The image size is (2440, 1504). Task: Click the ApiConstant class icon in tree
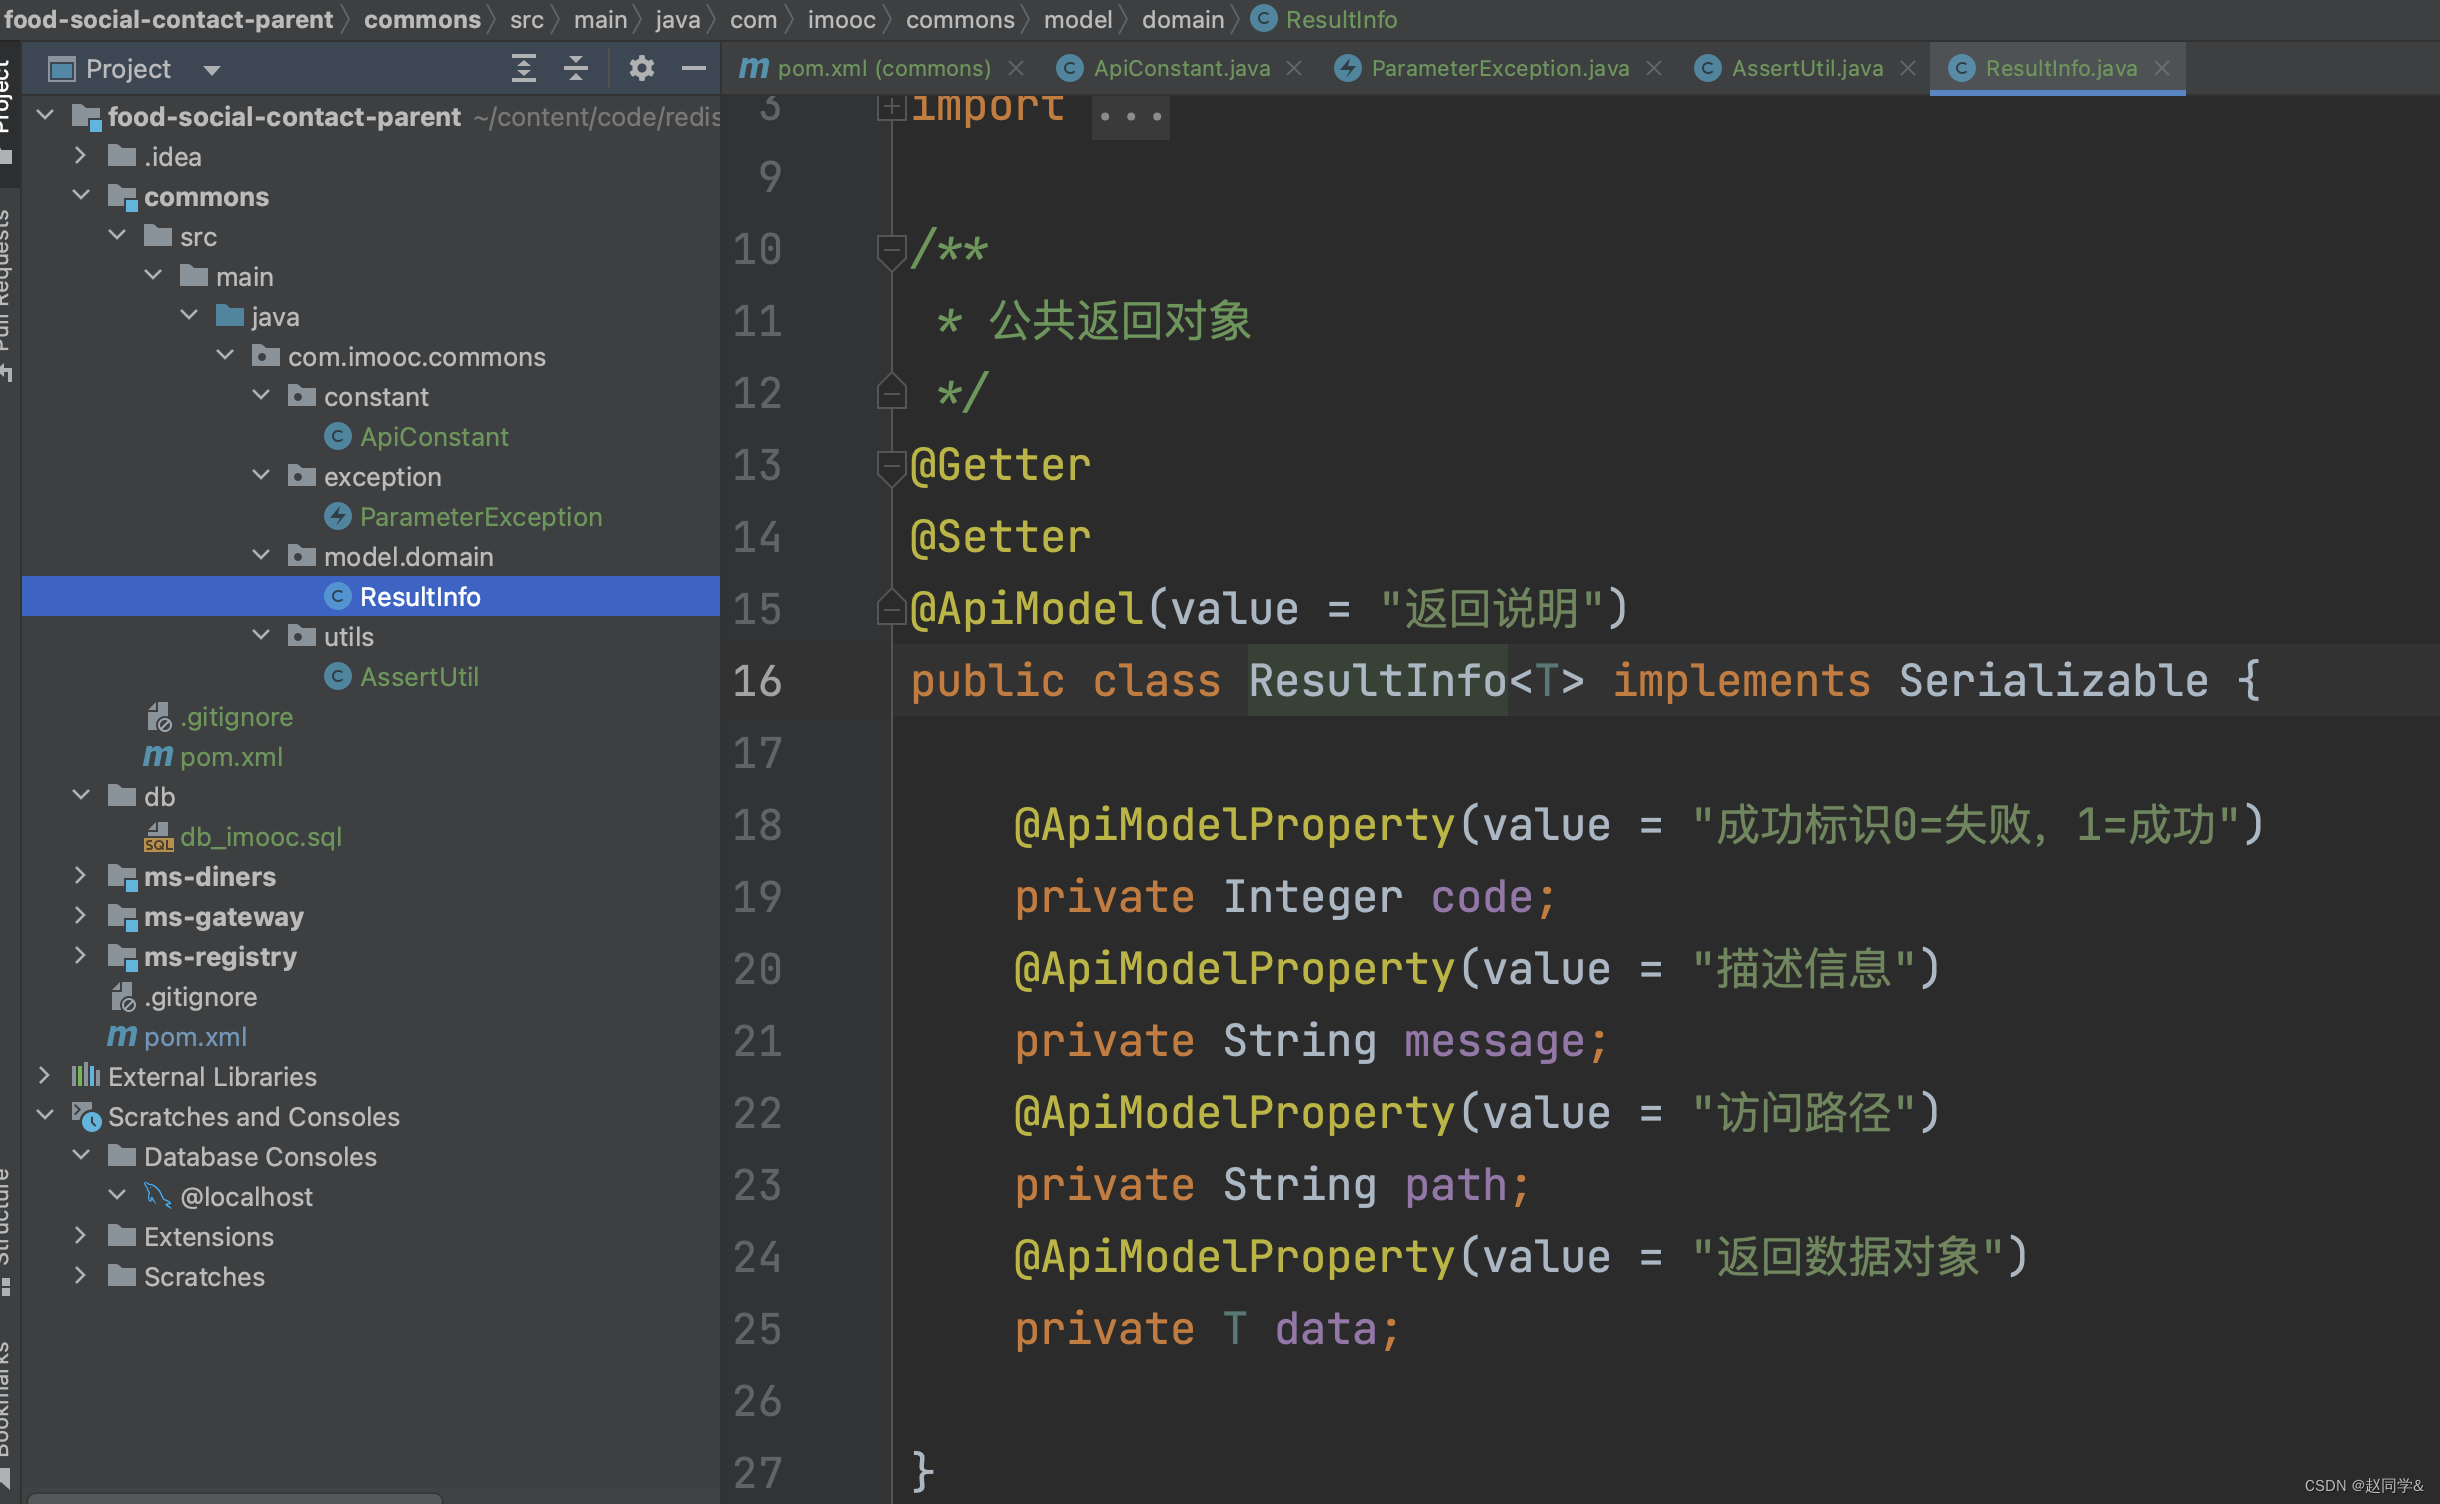point(338,437)
